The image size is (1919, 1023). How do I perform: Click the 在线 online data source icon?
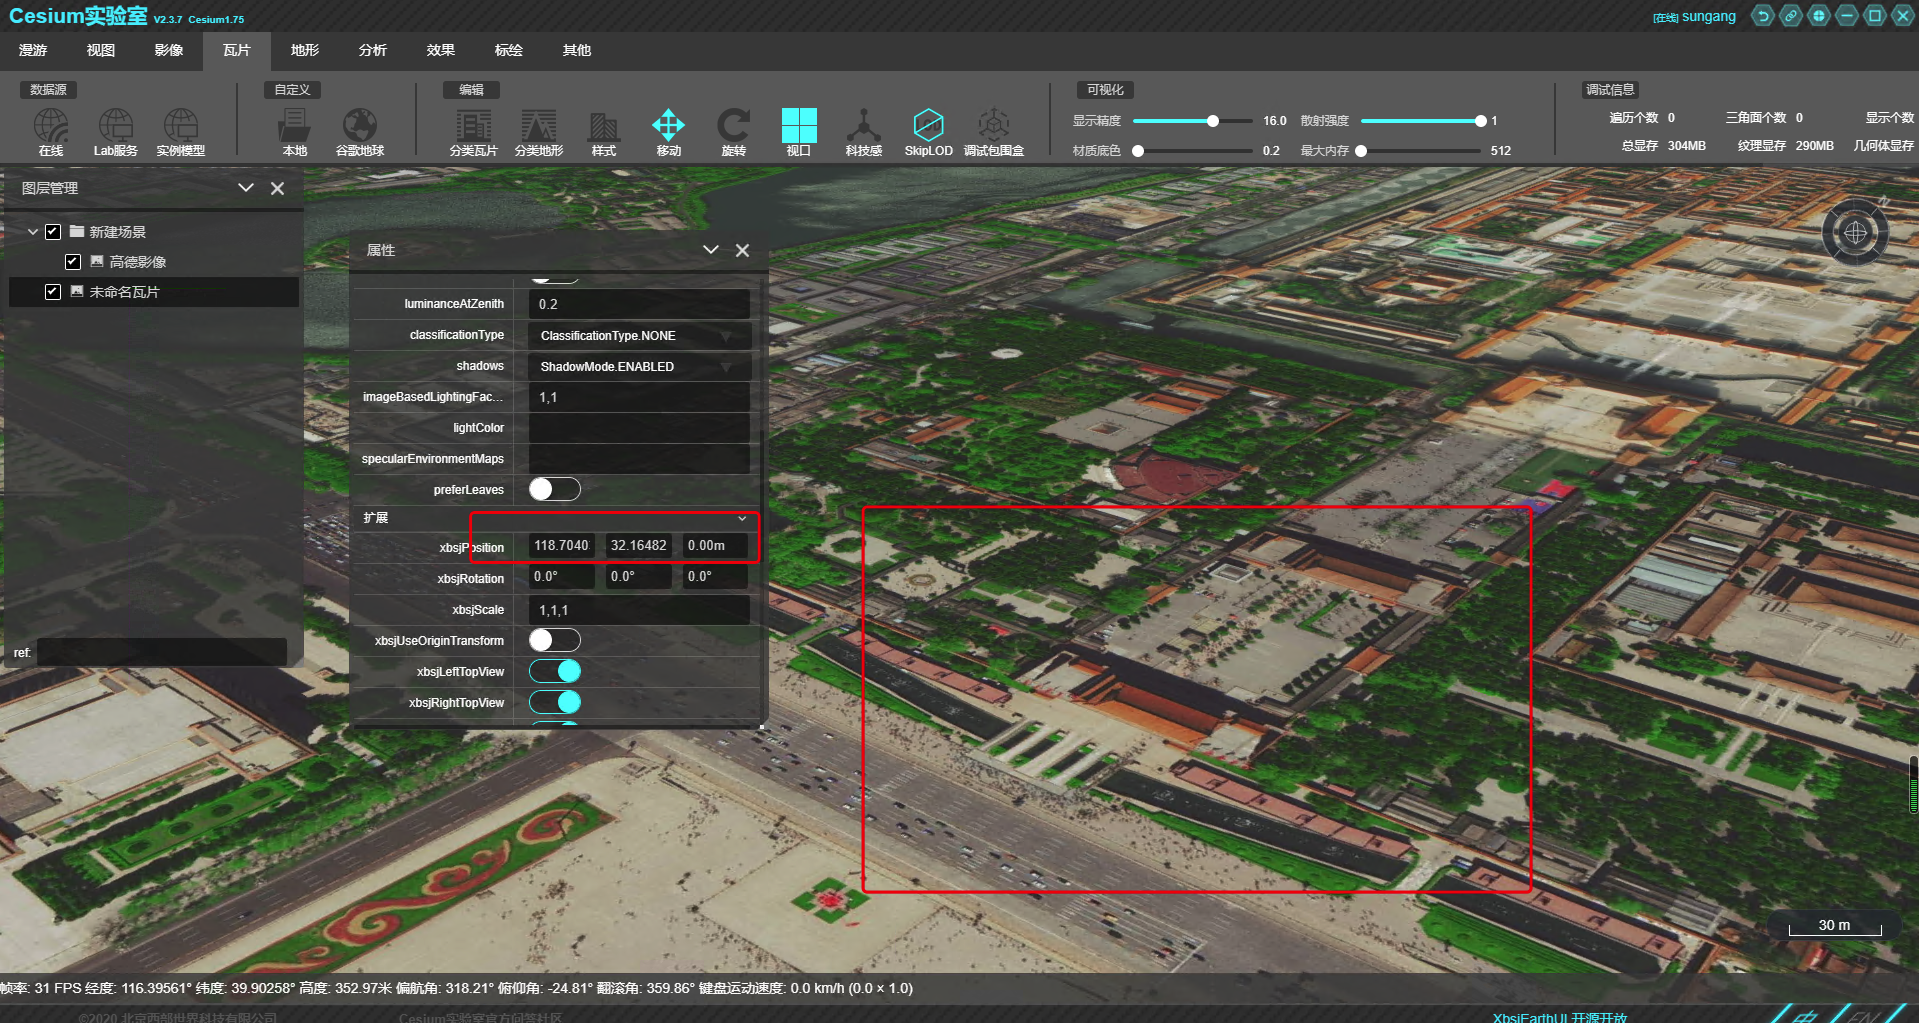tap(51, 127)
